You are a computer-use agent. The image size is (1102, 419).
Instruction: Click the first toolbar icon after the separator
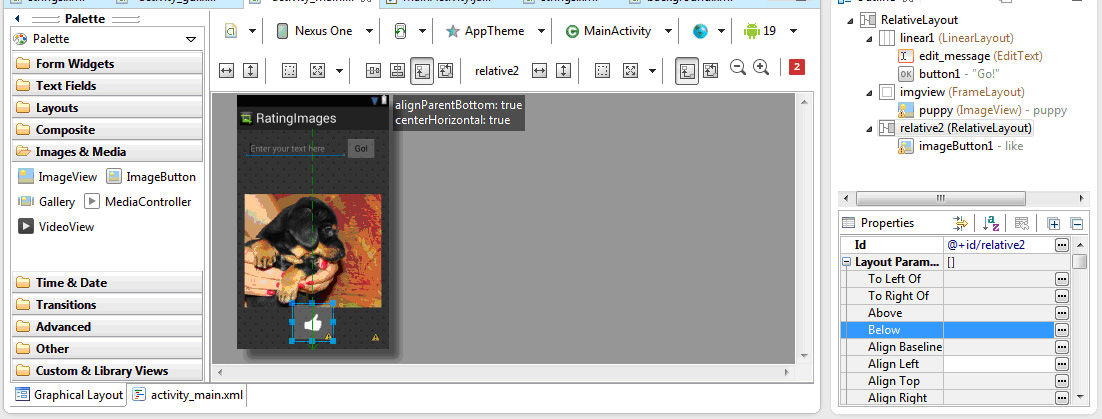pyautogui.click(x=374, y=70)
